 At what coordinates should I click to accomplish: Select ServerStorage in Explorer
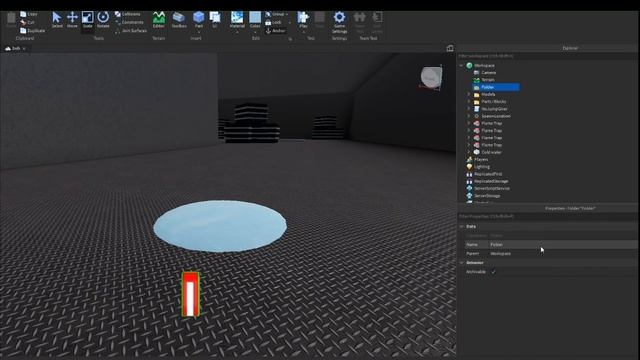(x=487, y=196)
